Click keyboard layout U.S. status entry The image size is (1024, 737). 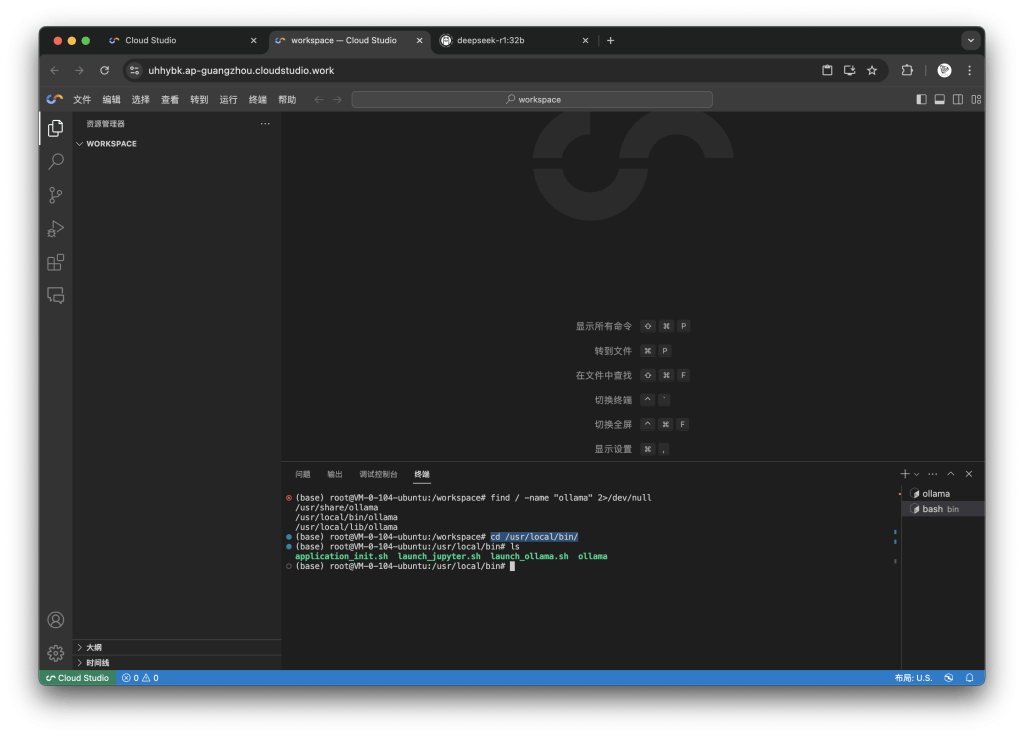[x=913, y=678]
